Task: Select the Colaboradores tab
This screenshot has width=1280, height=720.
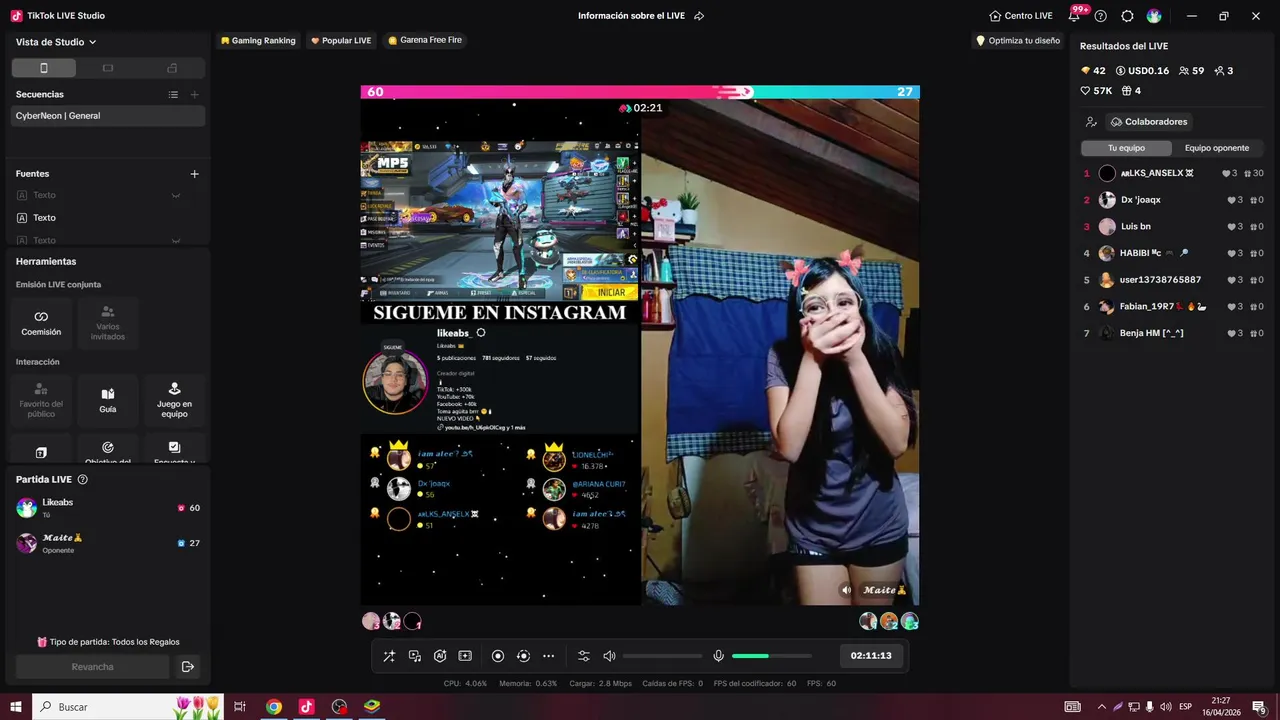Action: [x=1149, y=122]
